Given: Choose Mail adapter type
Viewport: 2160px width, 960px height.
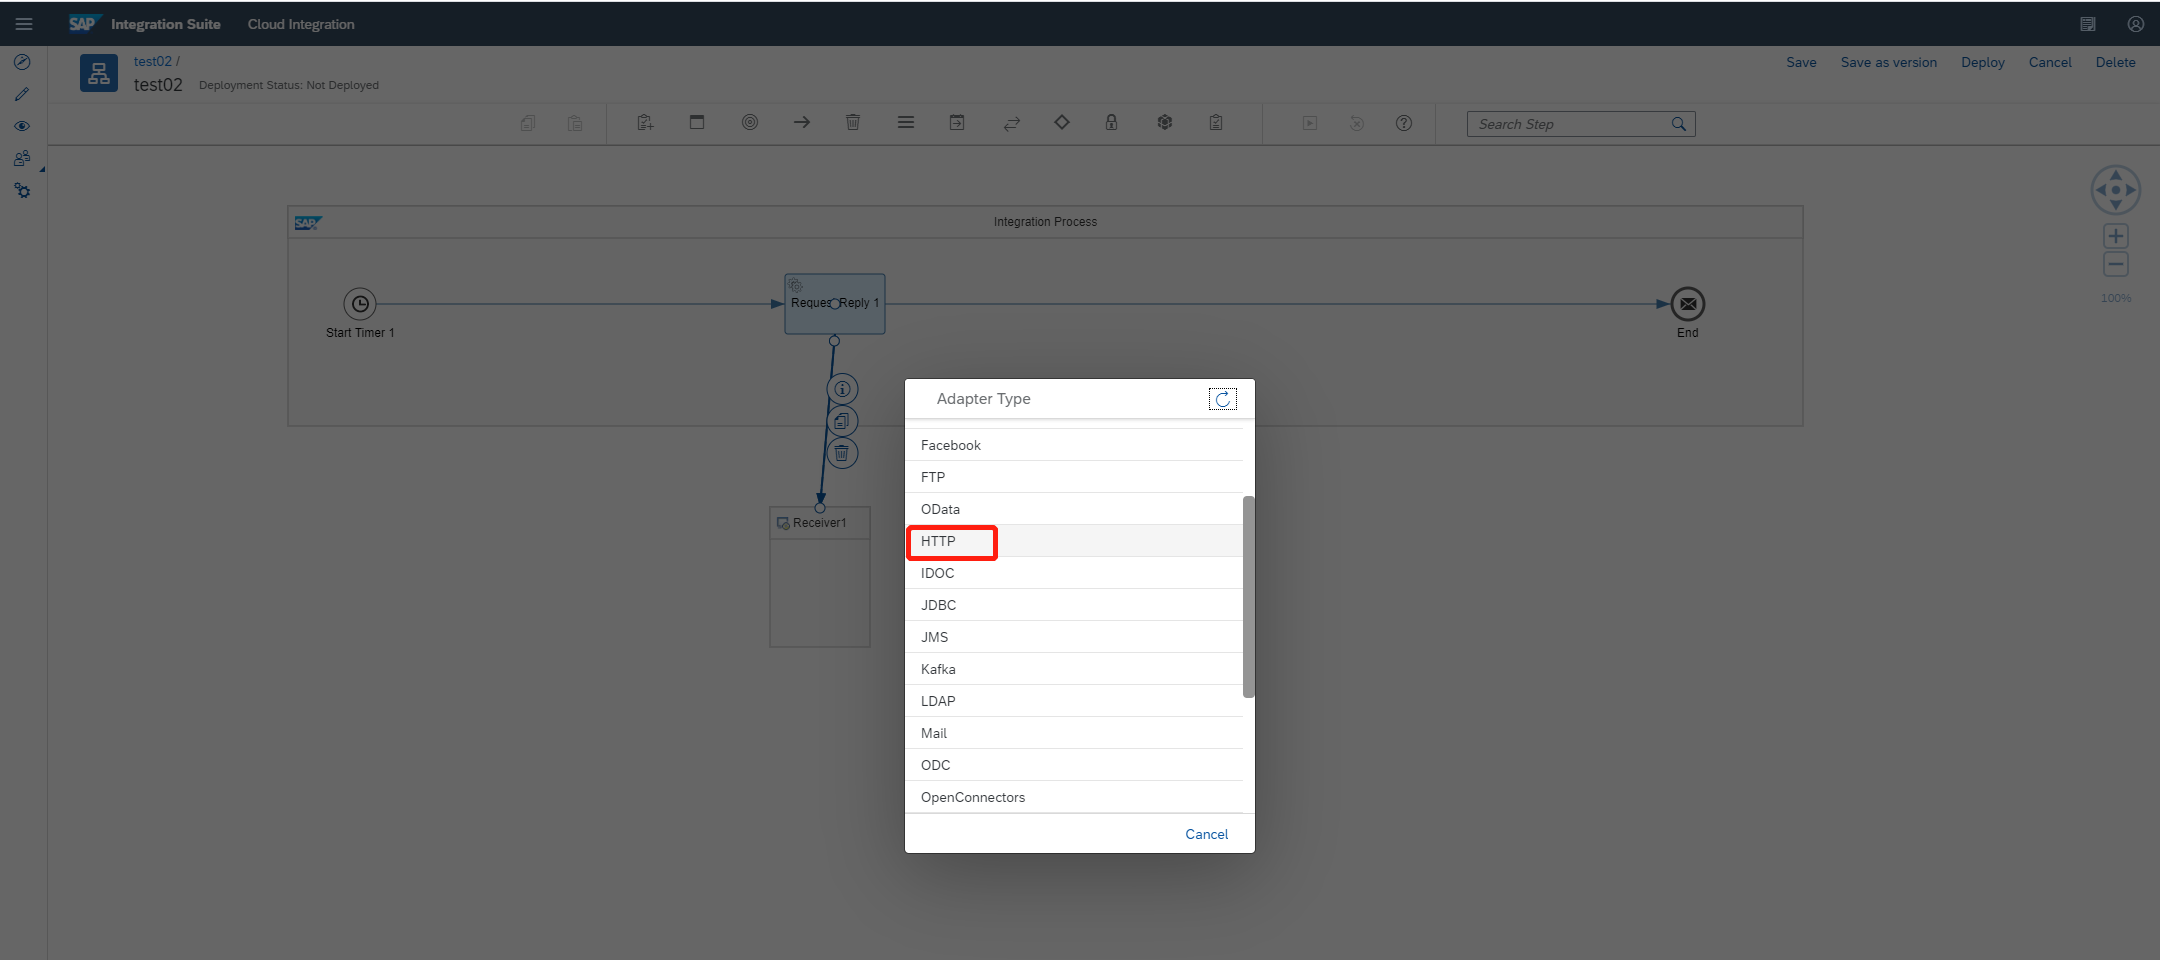Looking at the screenshot, I should (1074, 733).
